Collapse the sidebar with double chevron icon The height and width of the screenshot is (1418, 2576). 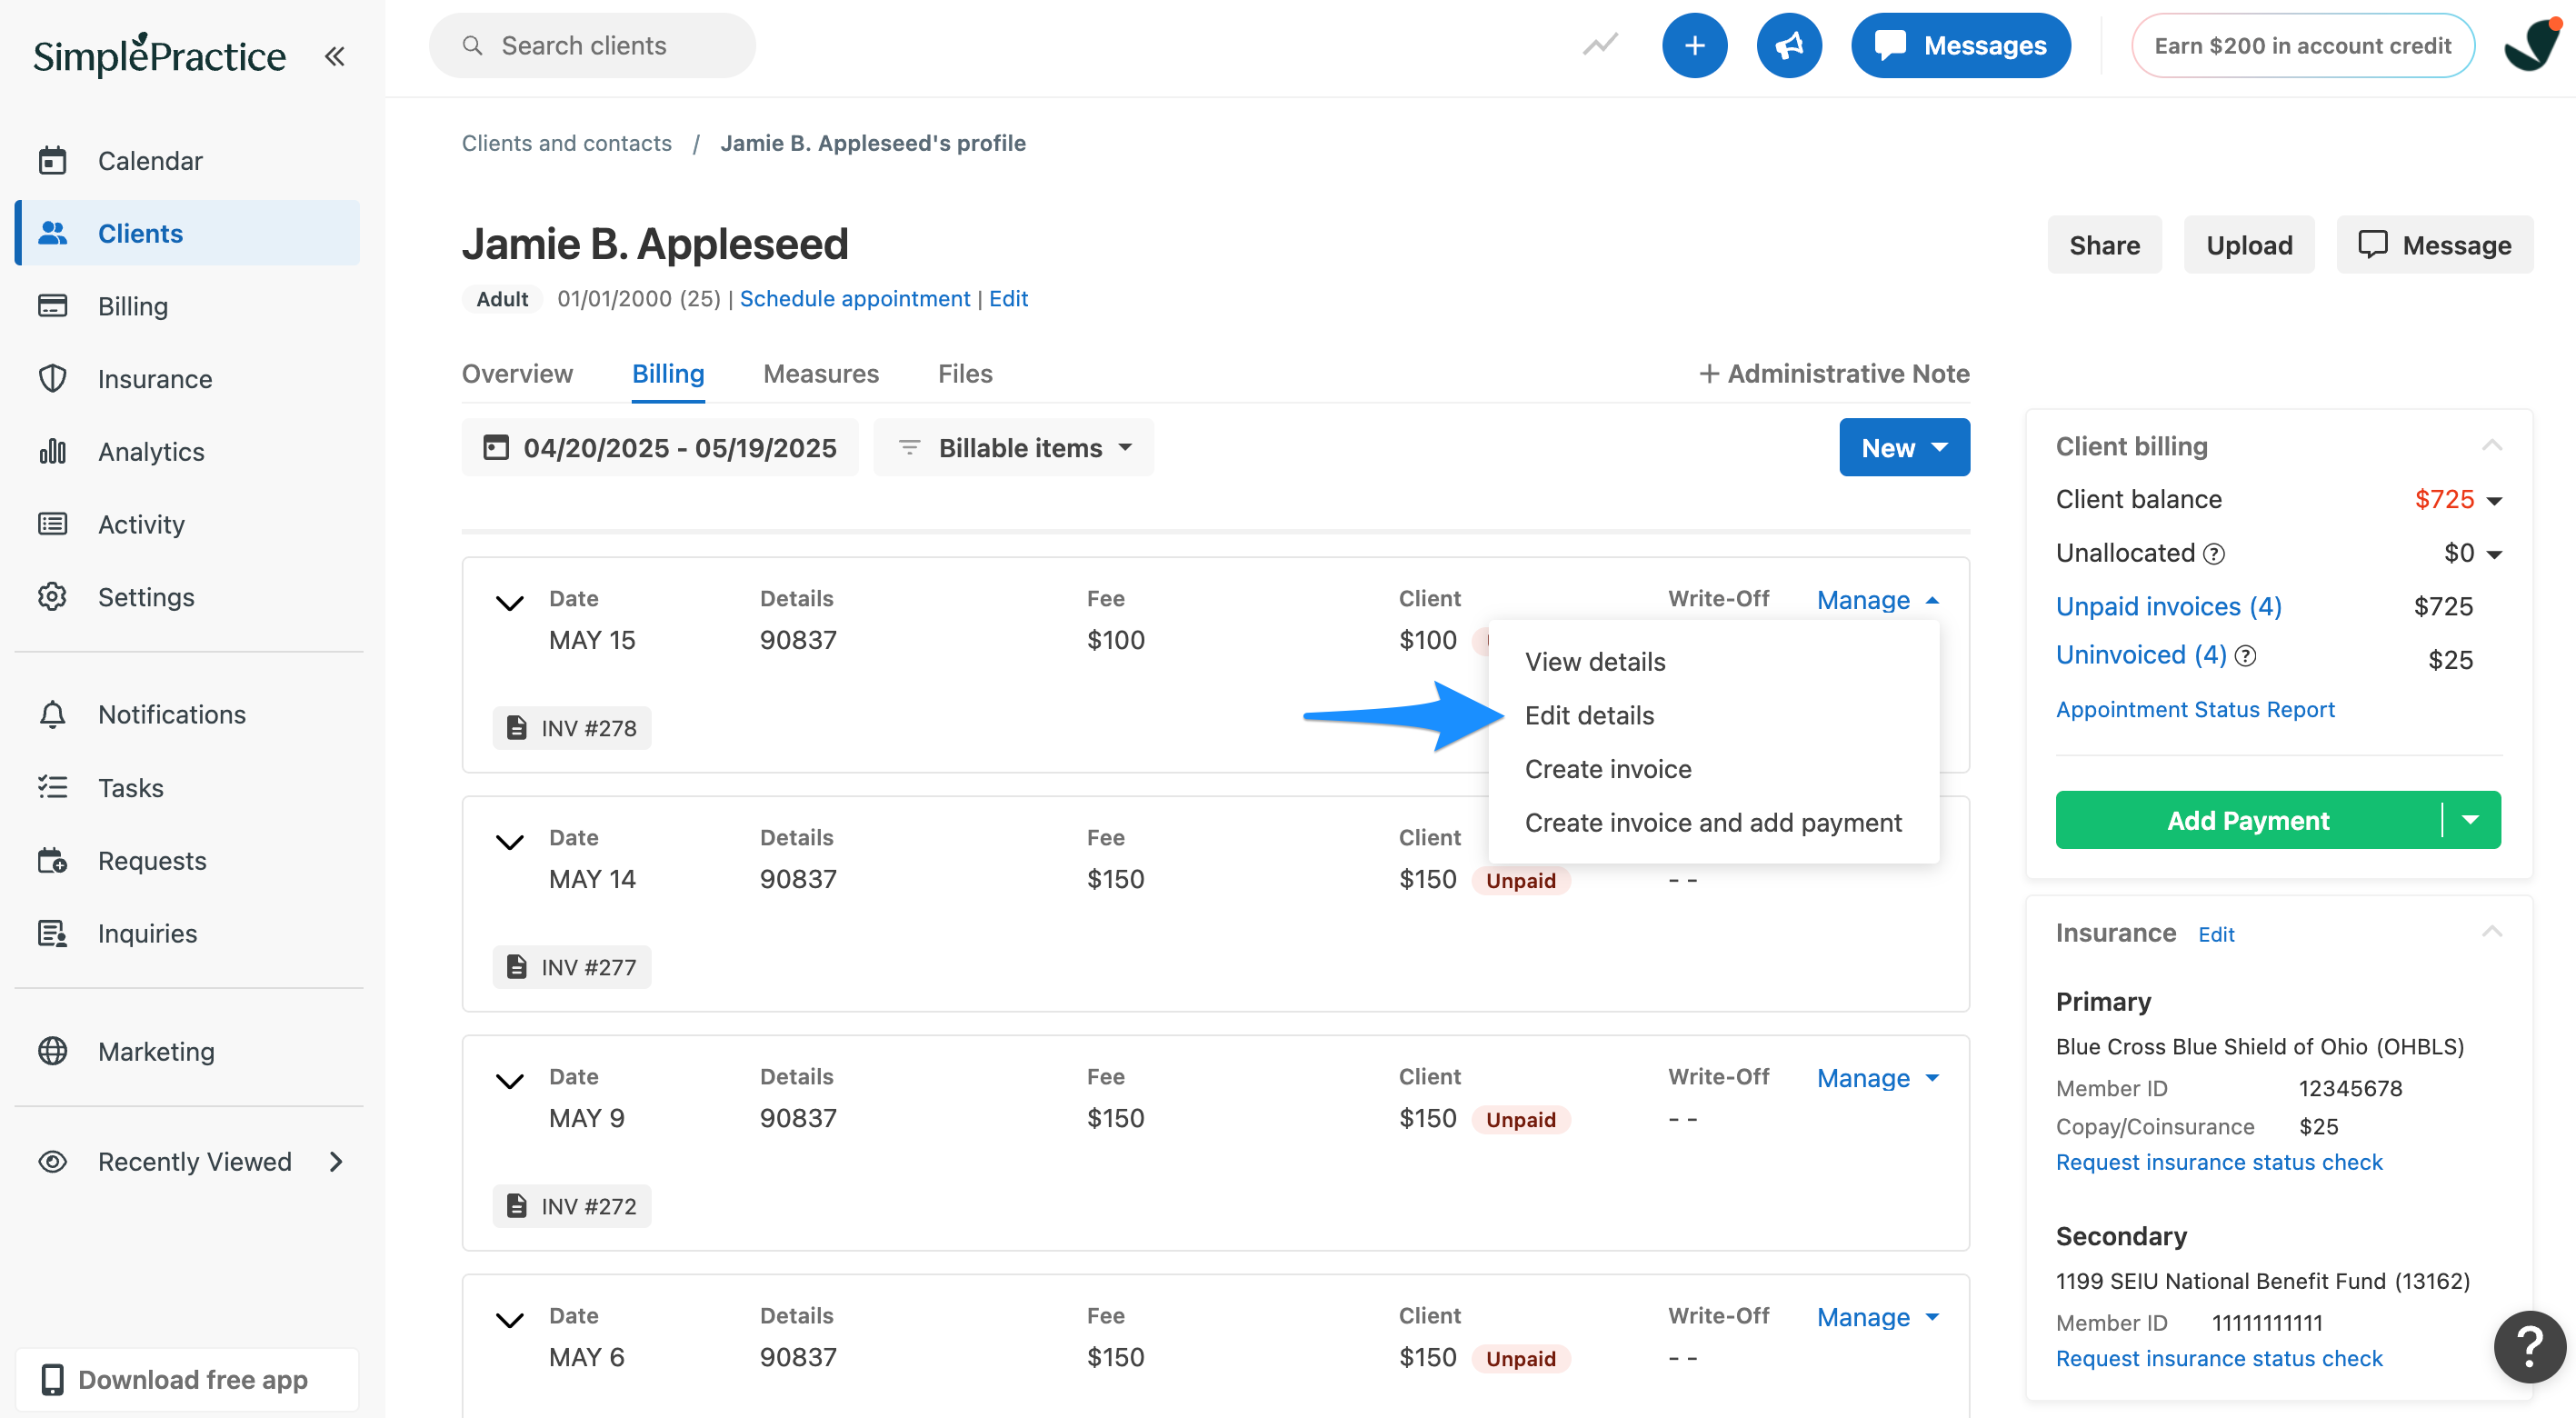(x=334, y=56)
